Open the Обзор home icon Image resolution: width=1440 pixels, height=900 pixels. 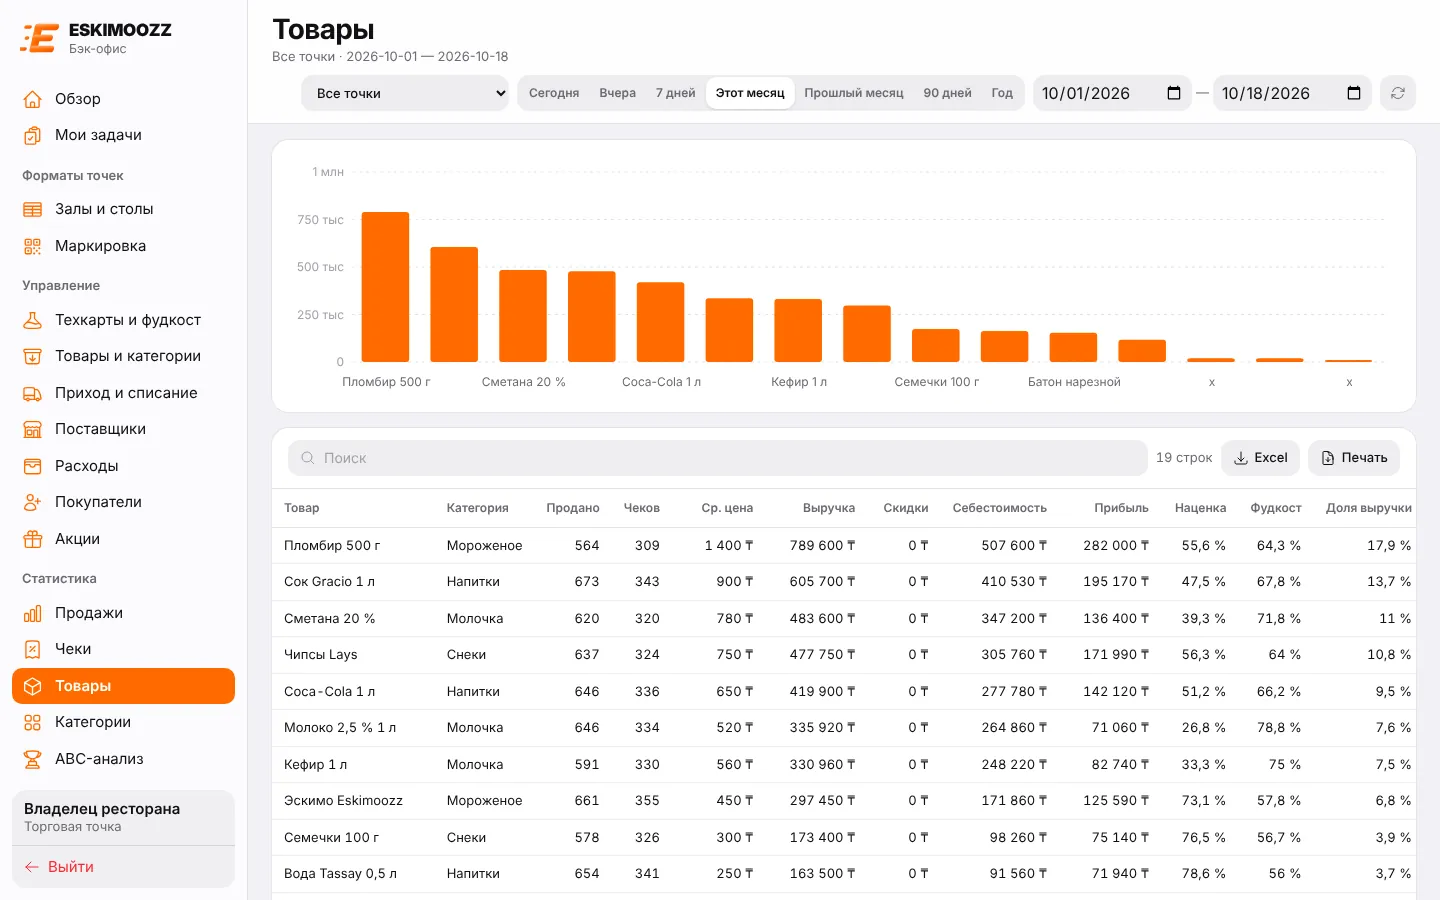pyautogui.click(x=33, y=99)
